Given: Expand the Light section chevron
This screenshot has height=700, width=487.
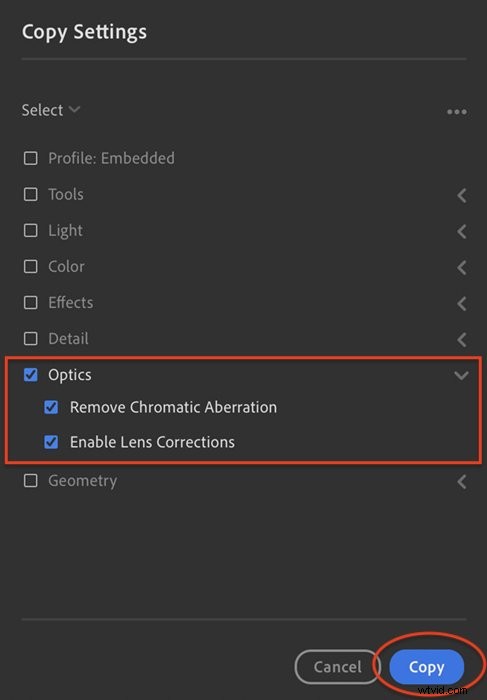Looking at the screenshot, I should click(x=462, y=231).
